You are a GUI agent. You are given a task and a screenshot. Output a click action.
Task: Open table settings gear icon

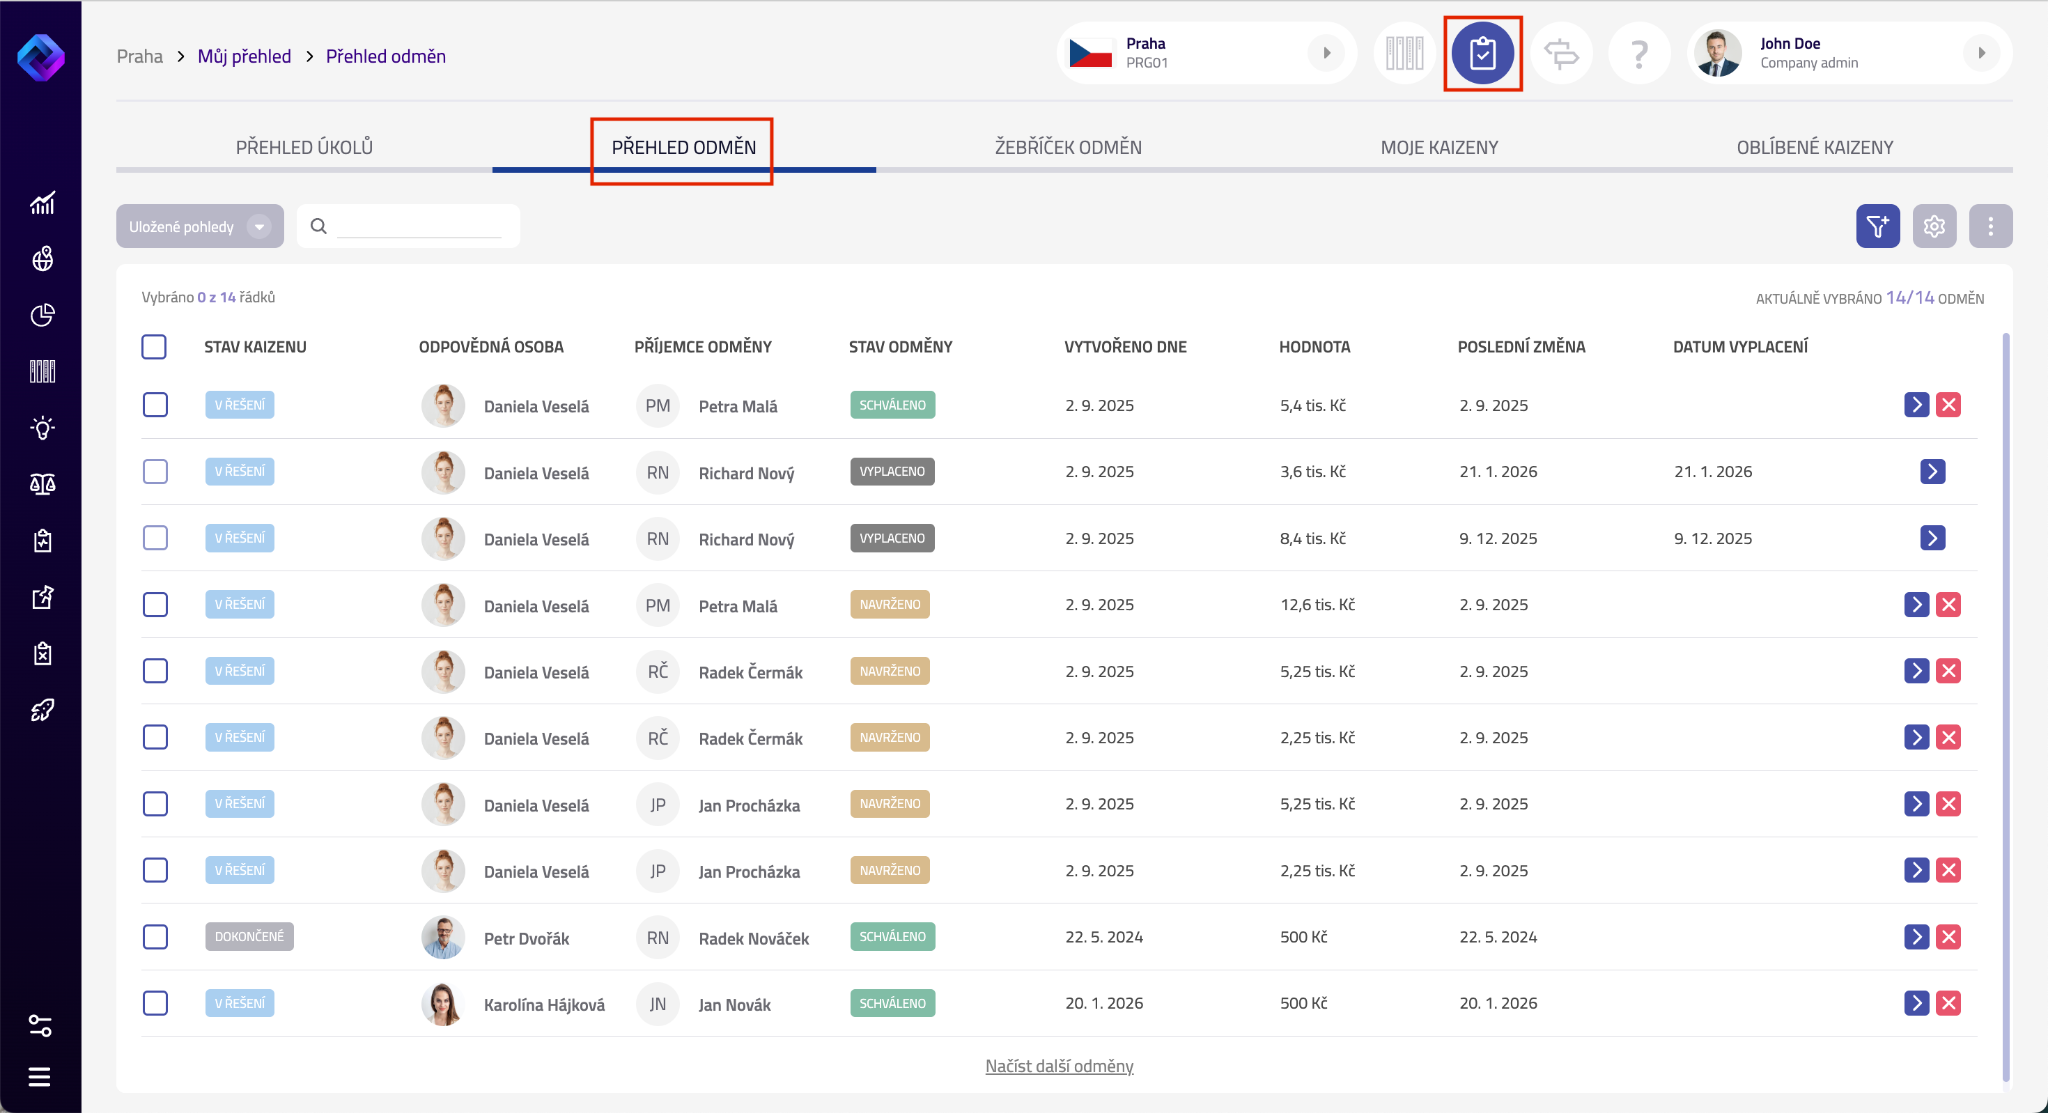tap(1934, 226)
